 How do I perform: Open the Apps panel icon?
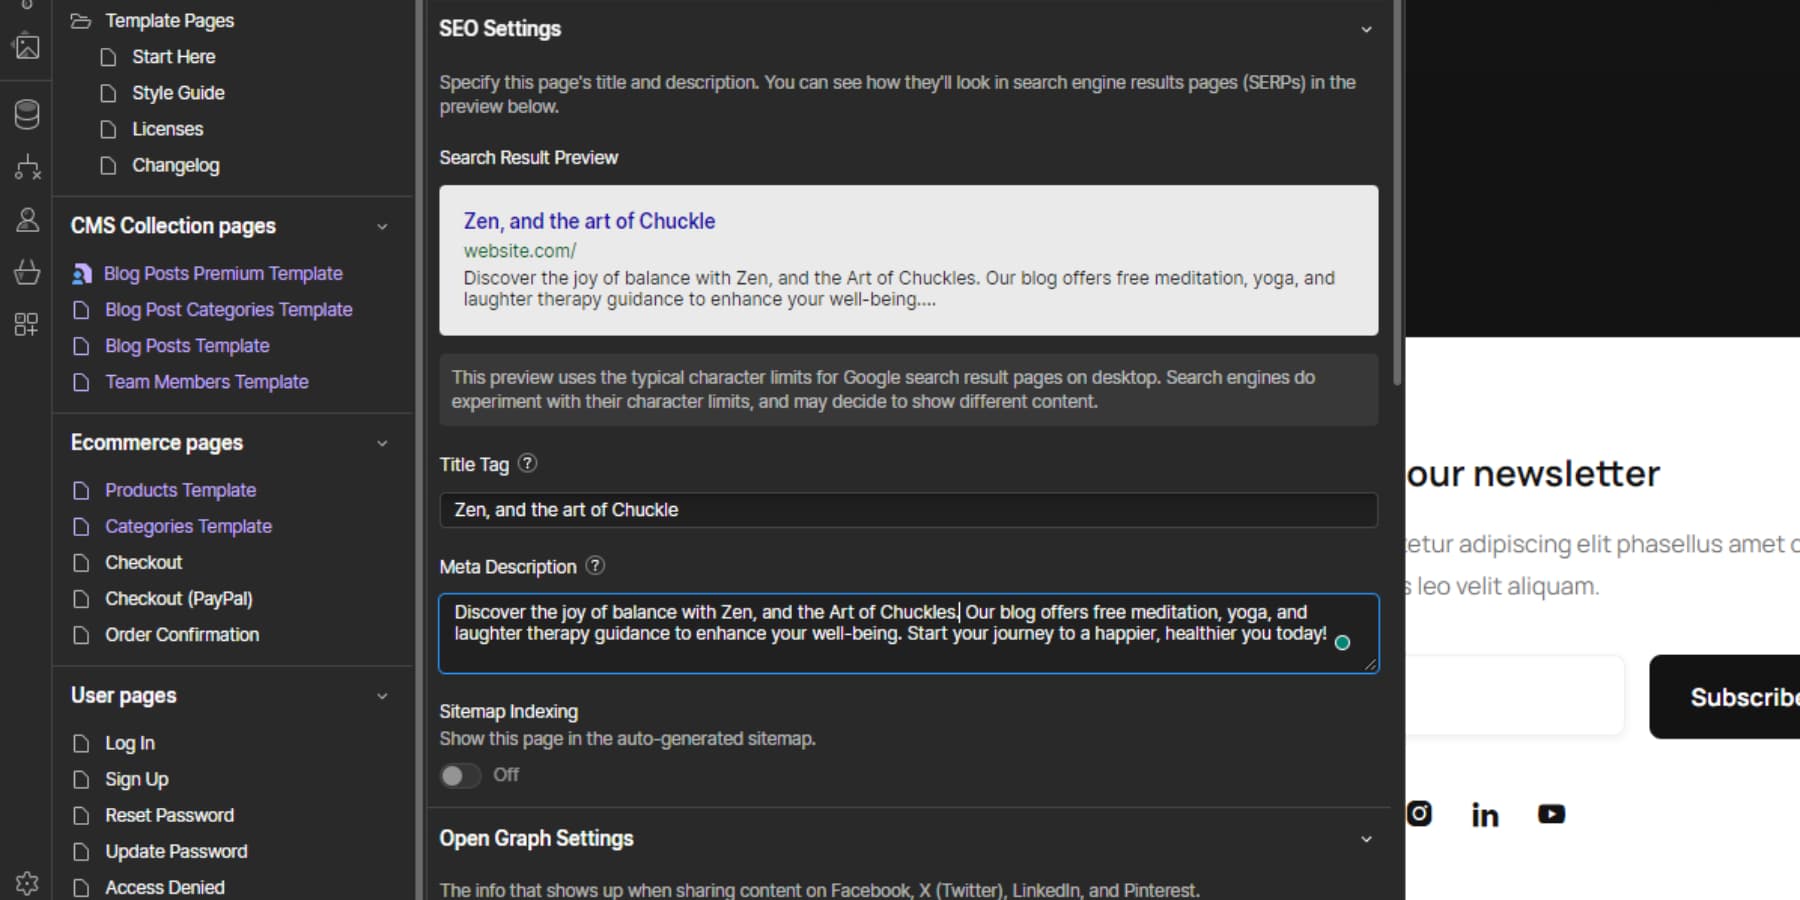point(26,324)
